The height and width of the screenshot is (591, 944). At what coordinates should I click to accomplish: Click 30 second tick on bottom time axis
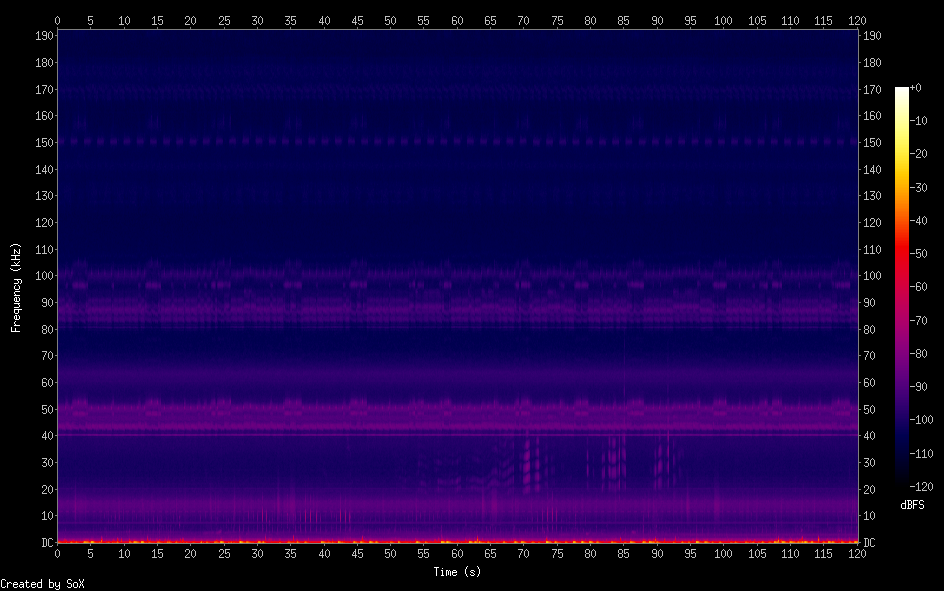[257, 553]
